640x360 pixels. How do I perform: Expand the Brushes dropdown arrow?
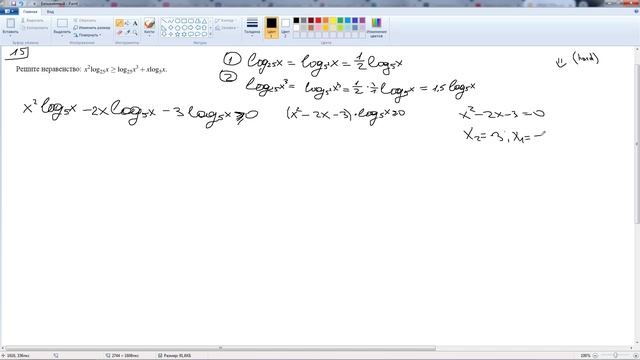pos(149,36)
